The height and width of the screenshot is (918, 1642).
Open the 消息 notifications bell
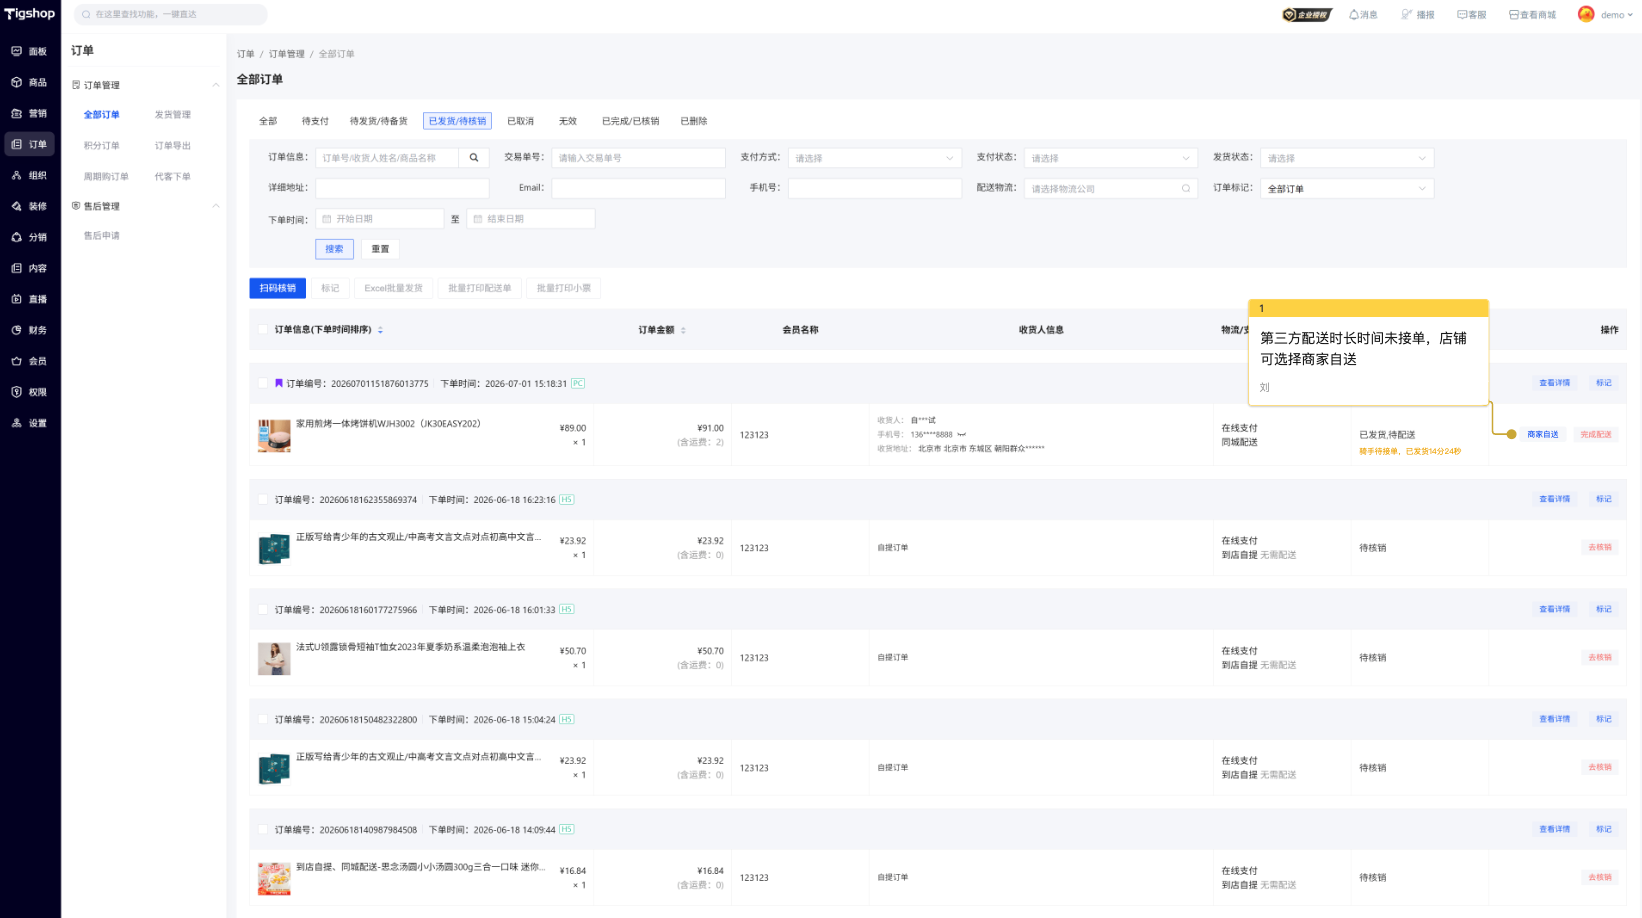[1363, 15]
